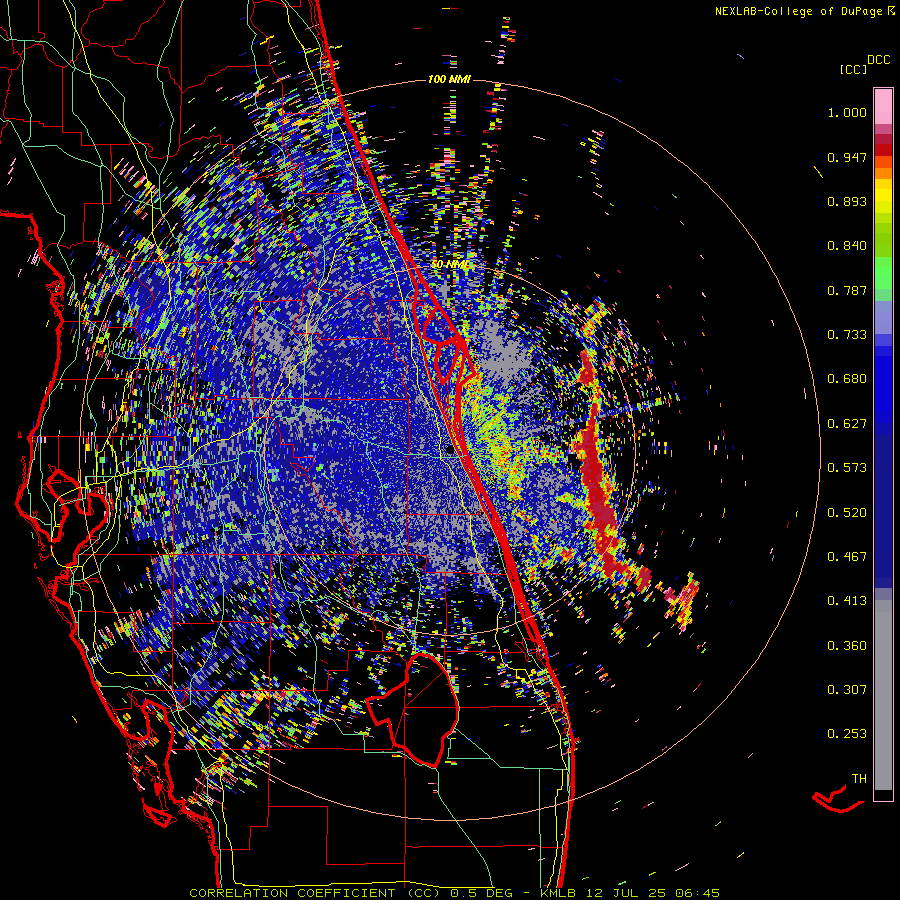Click the black radar site marker dot
900x900 pixels.
tap(450, 451)
